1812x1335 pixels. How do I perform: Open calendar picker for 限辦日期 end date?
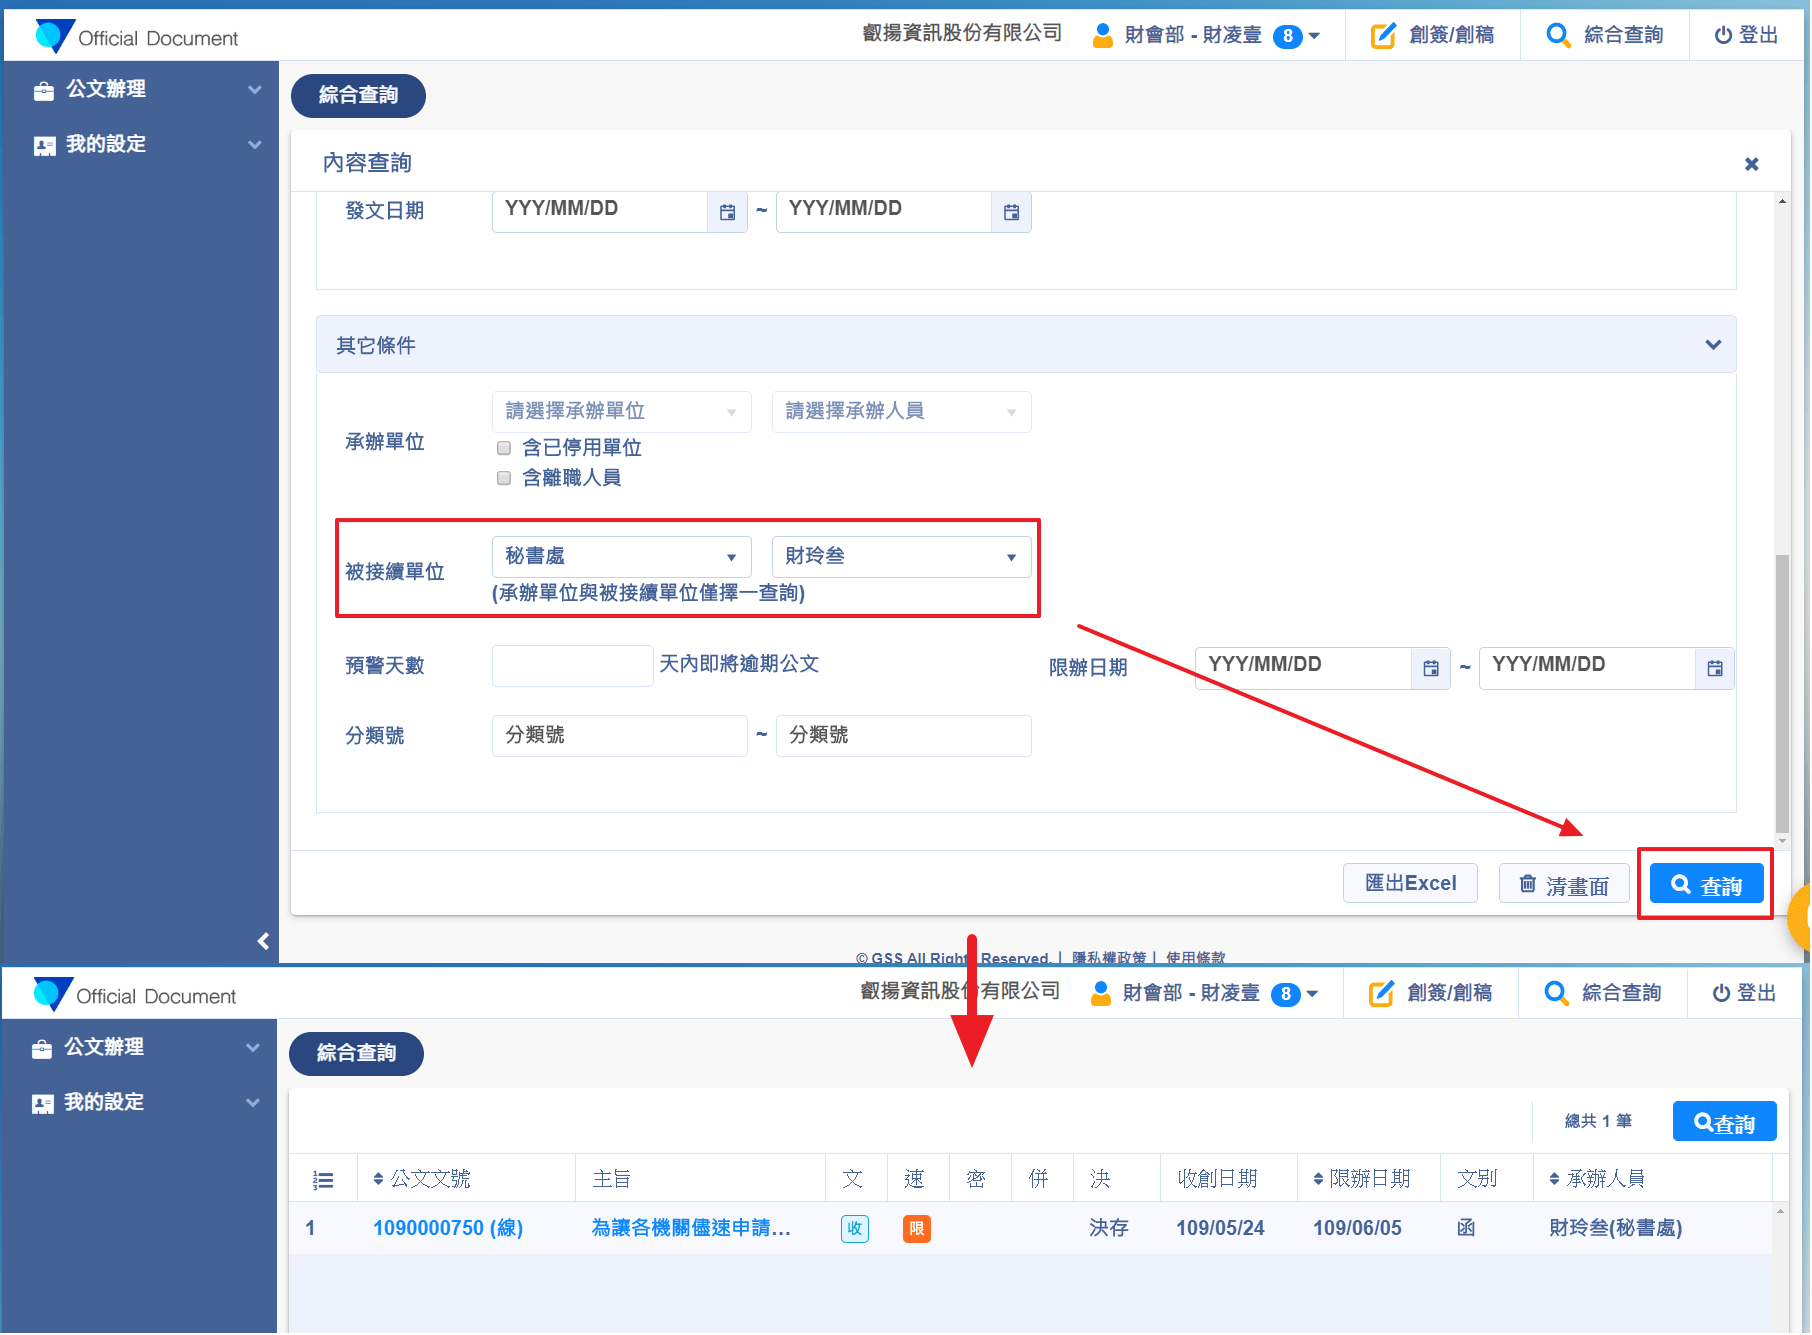pos(1714,668)
